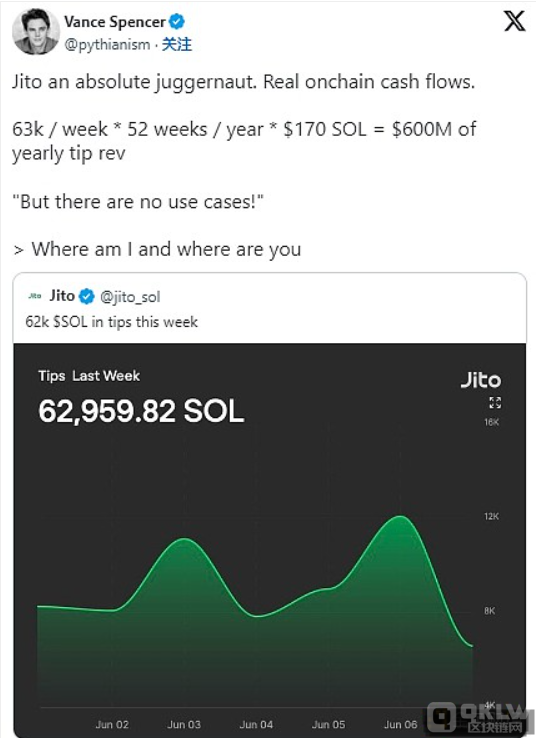This screenshot has height=738, width=536.
Task: Click the Jito logo on chart
Action: coord(480,380)
